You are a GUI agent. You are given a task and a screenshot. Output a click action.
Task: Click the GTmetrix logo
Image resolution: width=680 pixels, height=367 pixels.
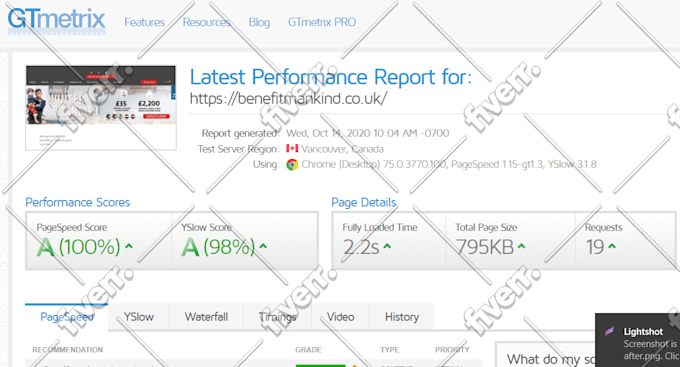[56, 20]
